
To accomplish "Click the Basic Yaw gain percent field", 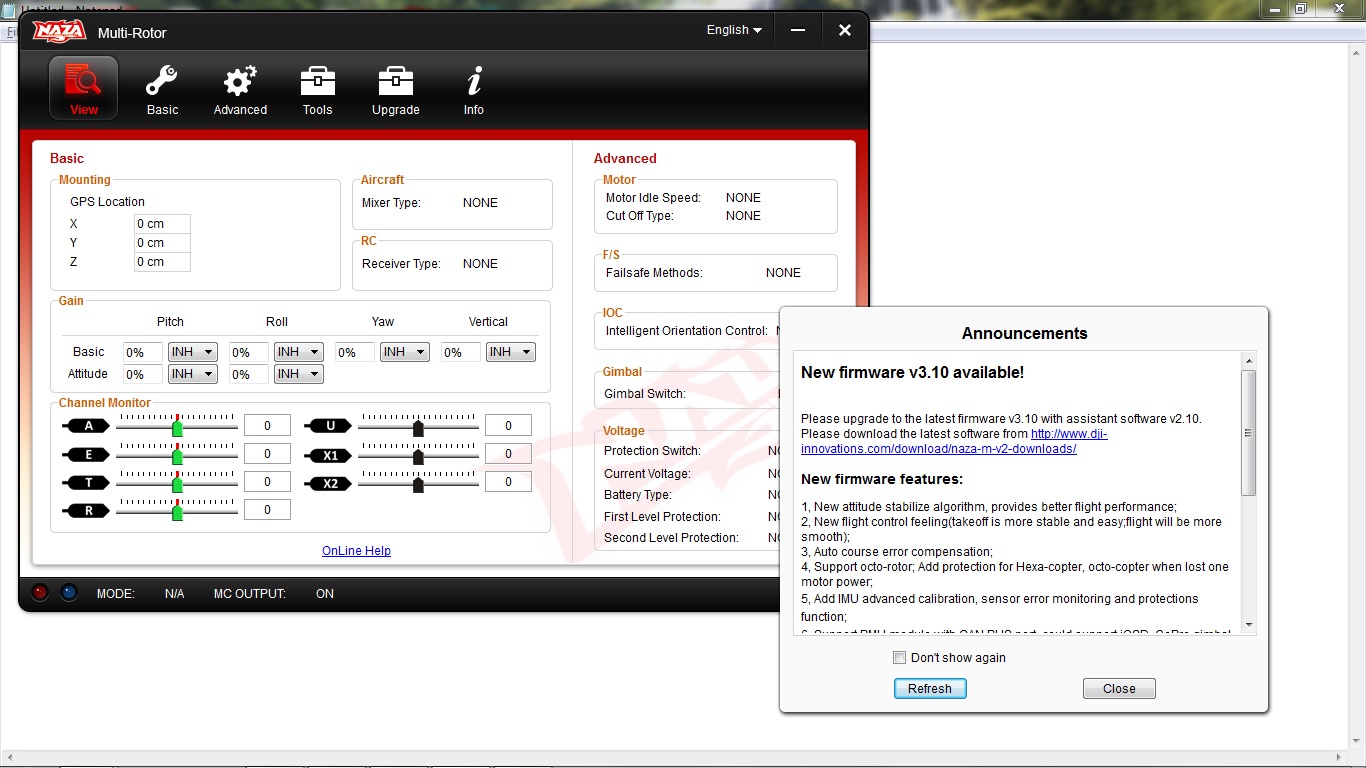I will click(355, 352).
